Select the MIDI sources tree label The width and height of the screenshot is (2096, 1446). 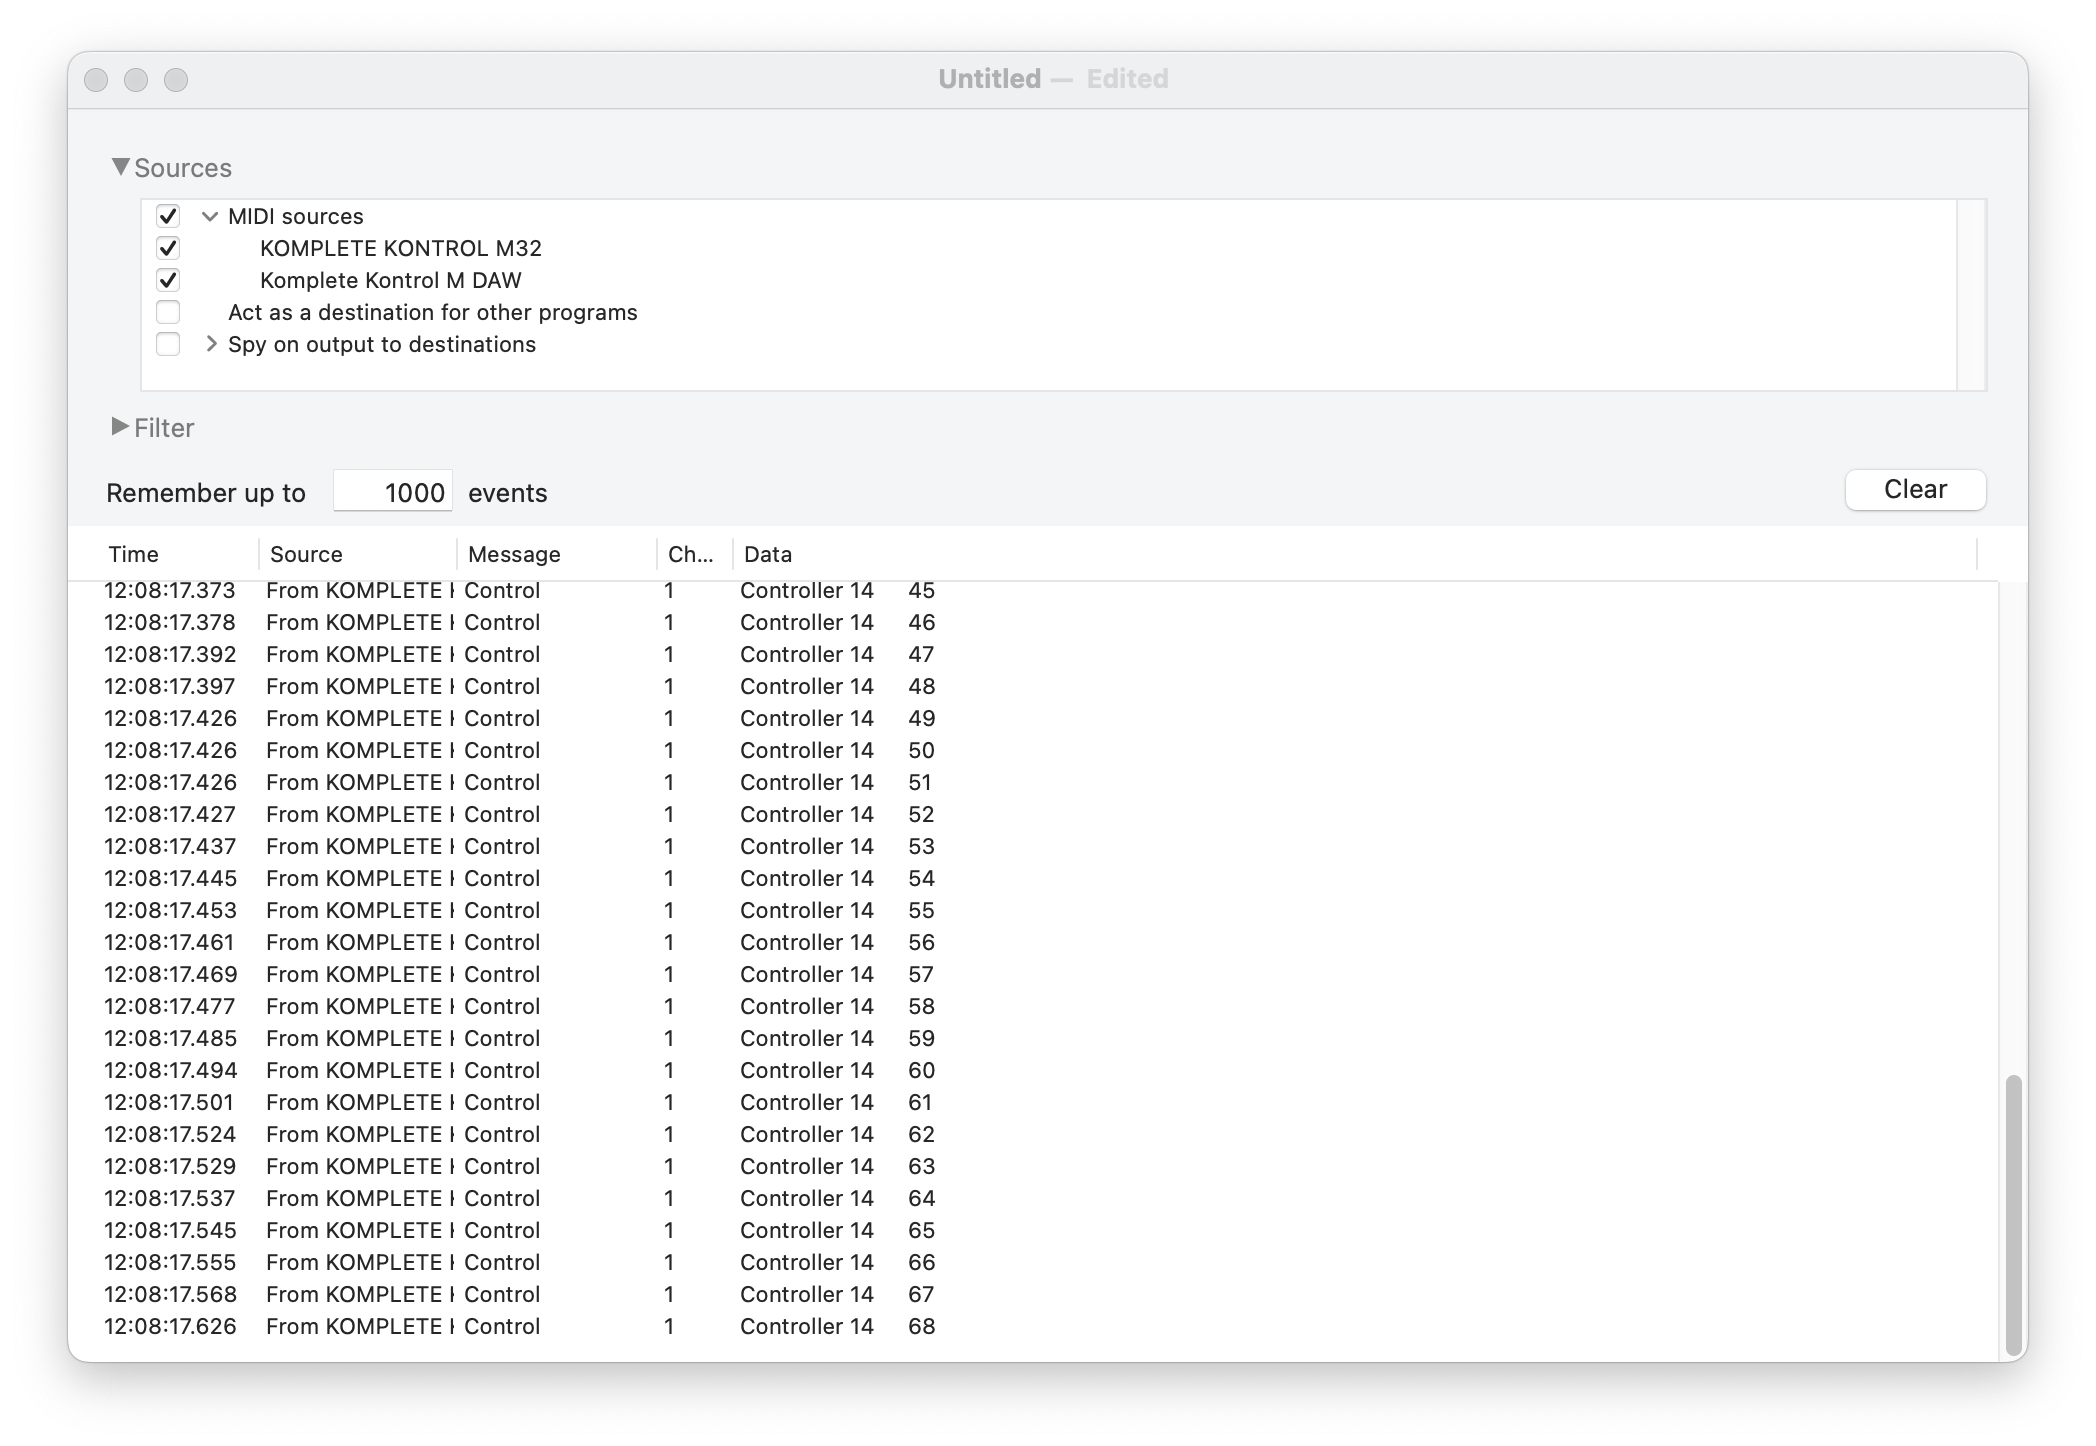(x=295, y=216)
